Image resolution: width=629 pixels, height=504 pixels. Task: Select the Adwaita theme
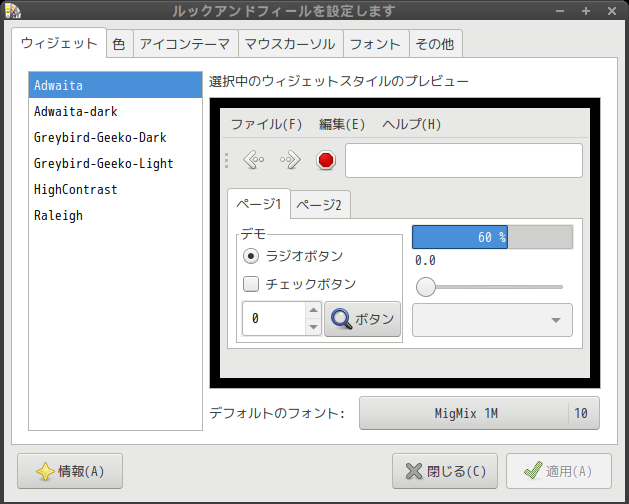116,85
